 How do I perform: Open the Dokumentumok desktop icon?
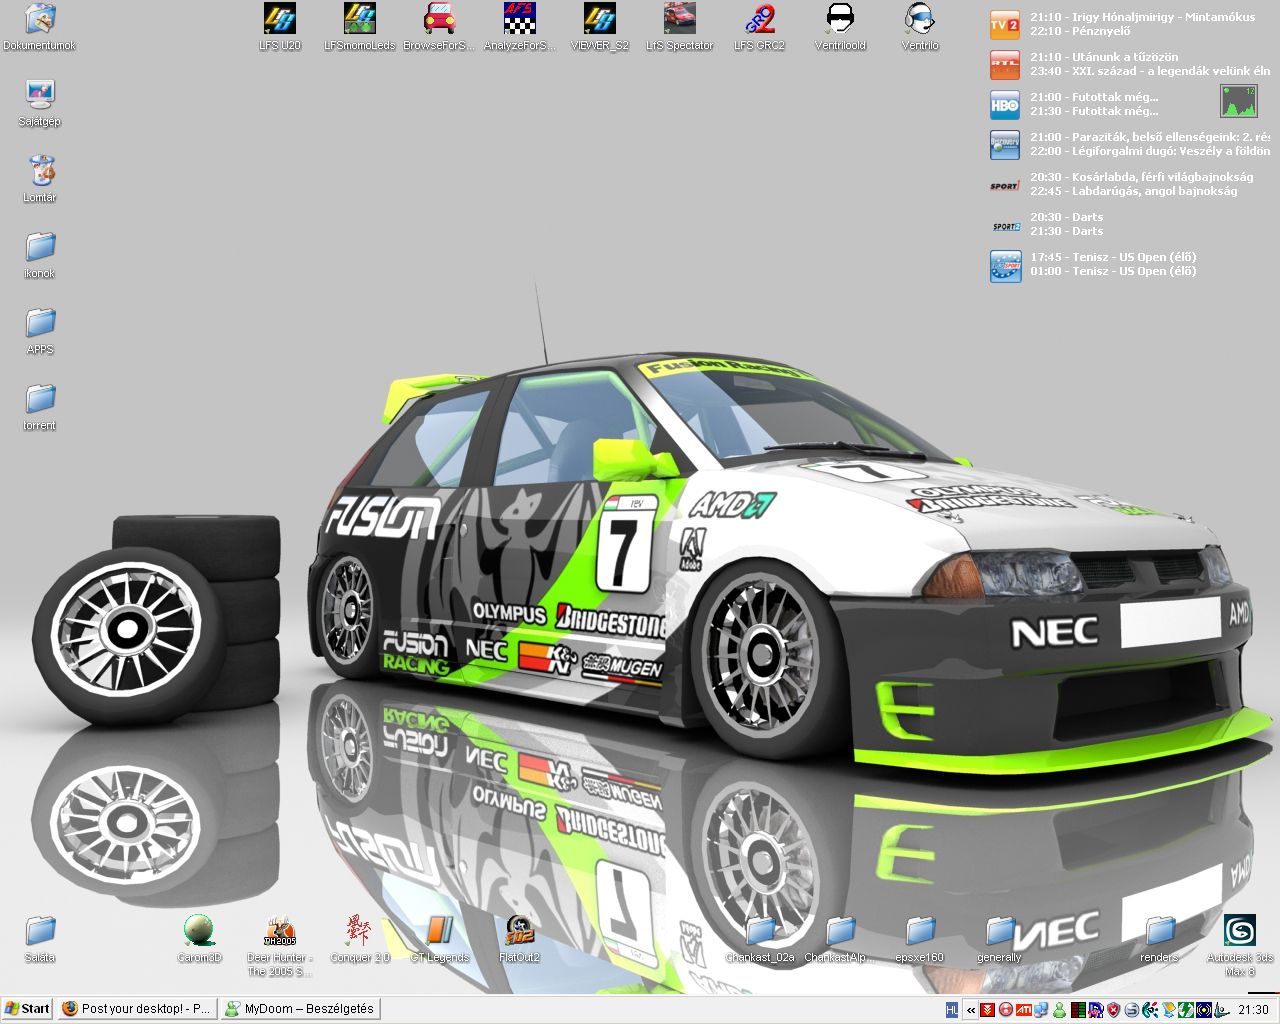(40, 27)
